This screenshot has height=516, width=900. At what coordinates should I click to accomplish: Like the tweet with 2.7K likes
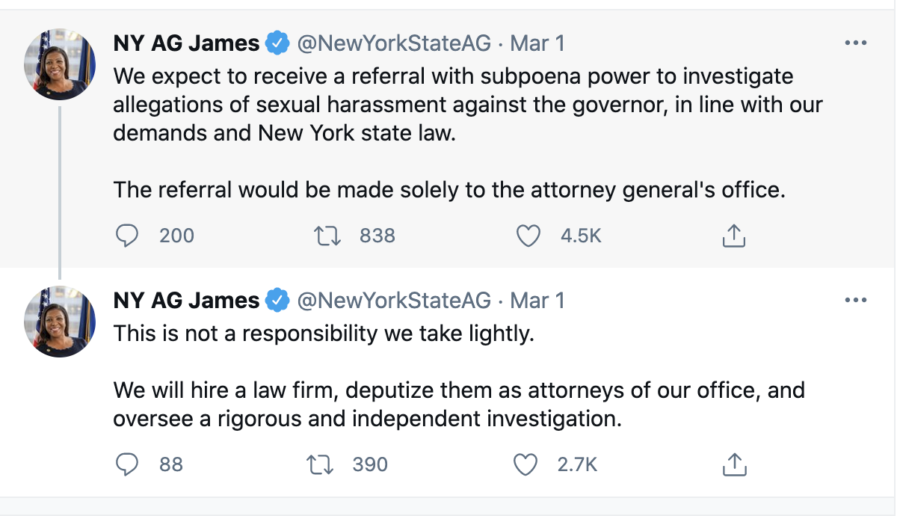point(526,465)
